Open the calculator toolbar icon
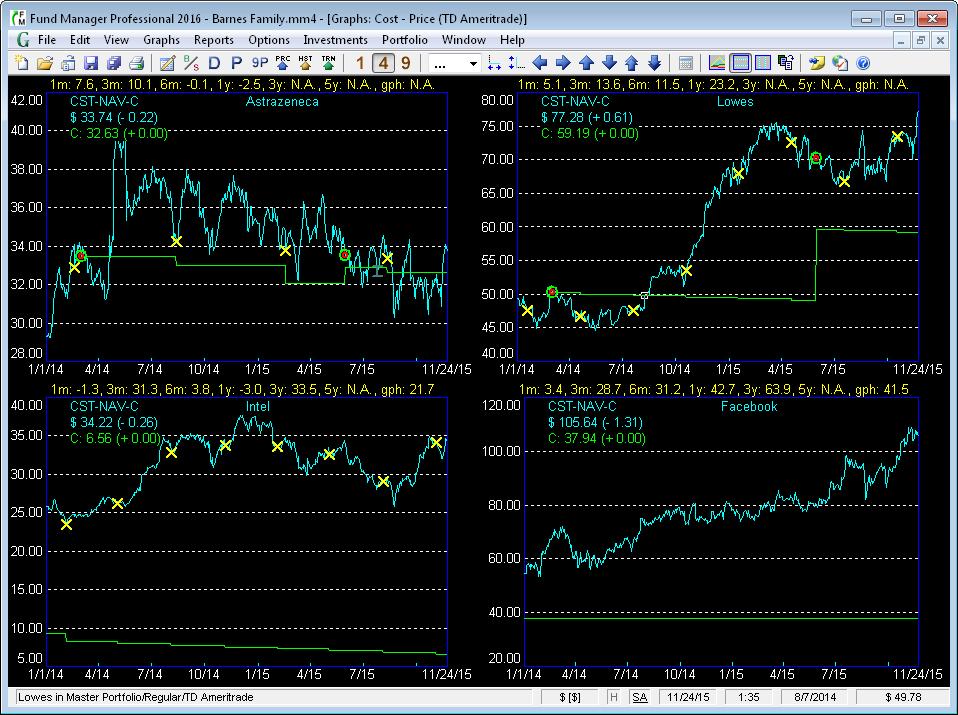 tap(686, 63)
